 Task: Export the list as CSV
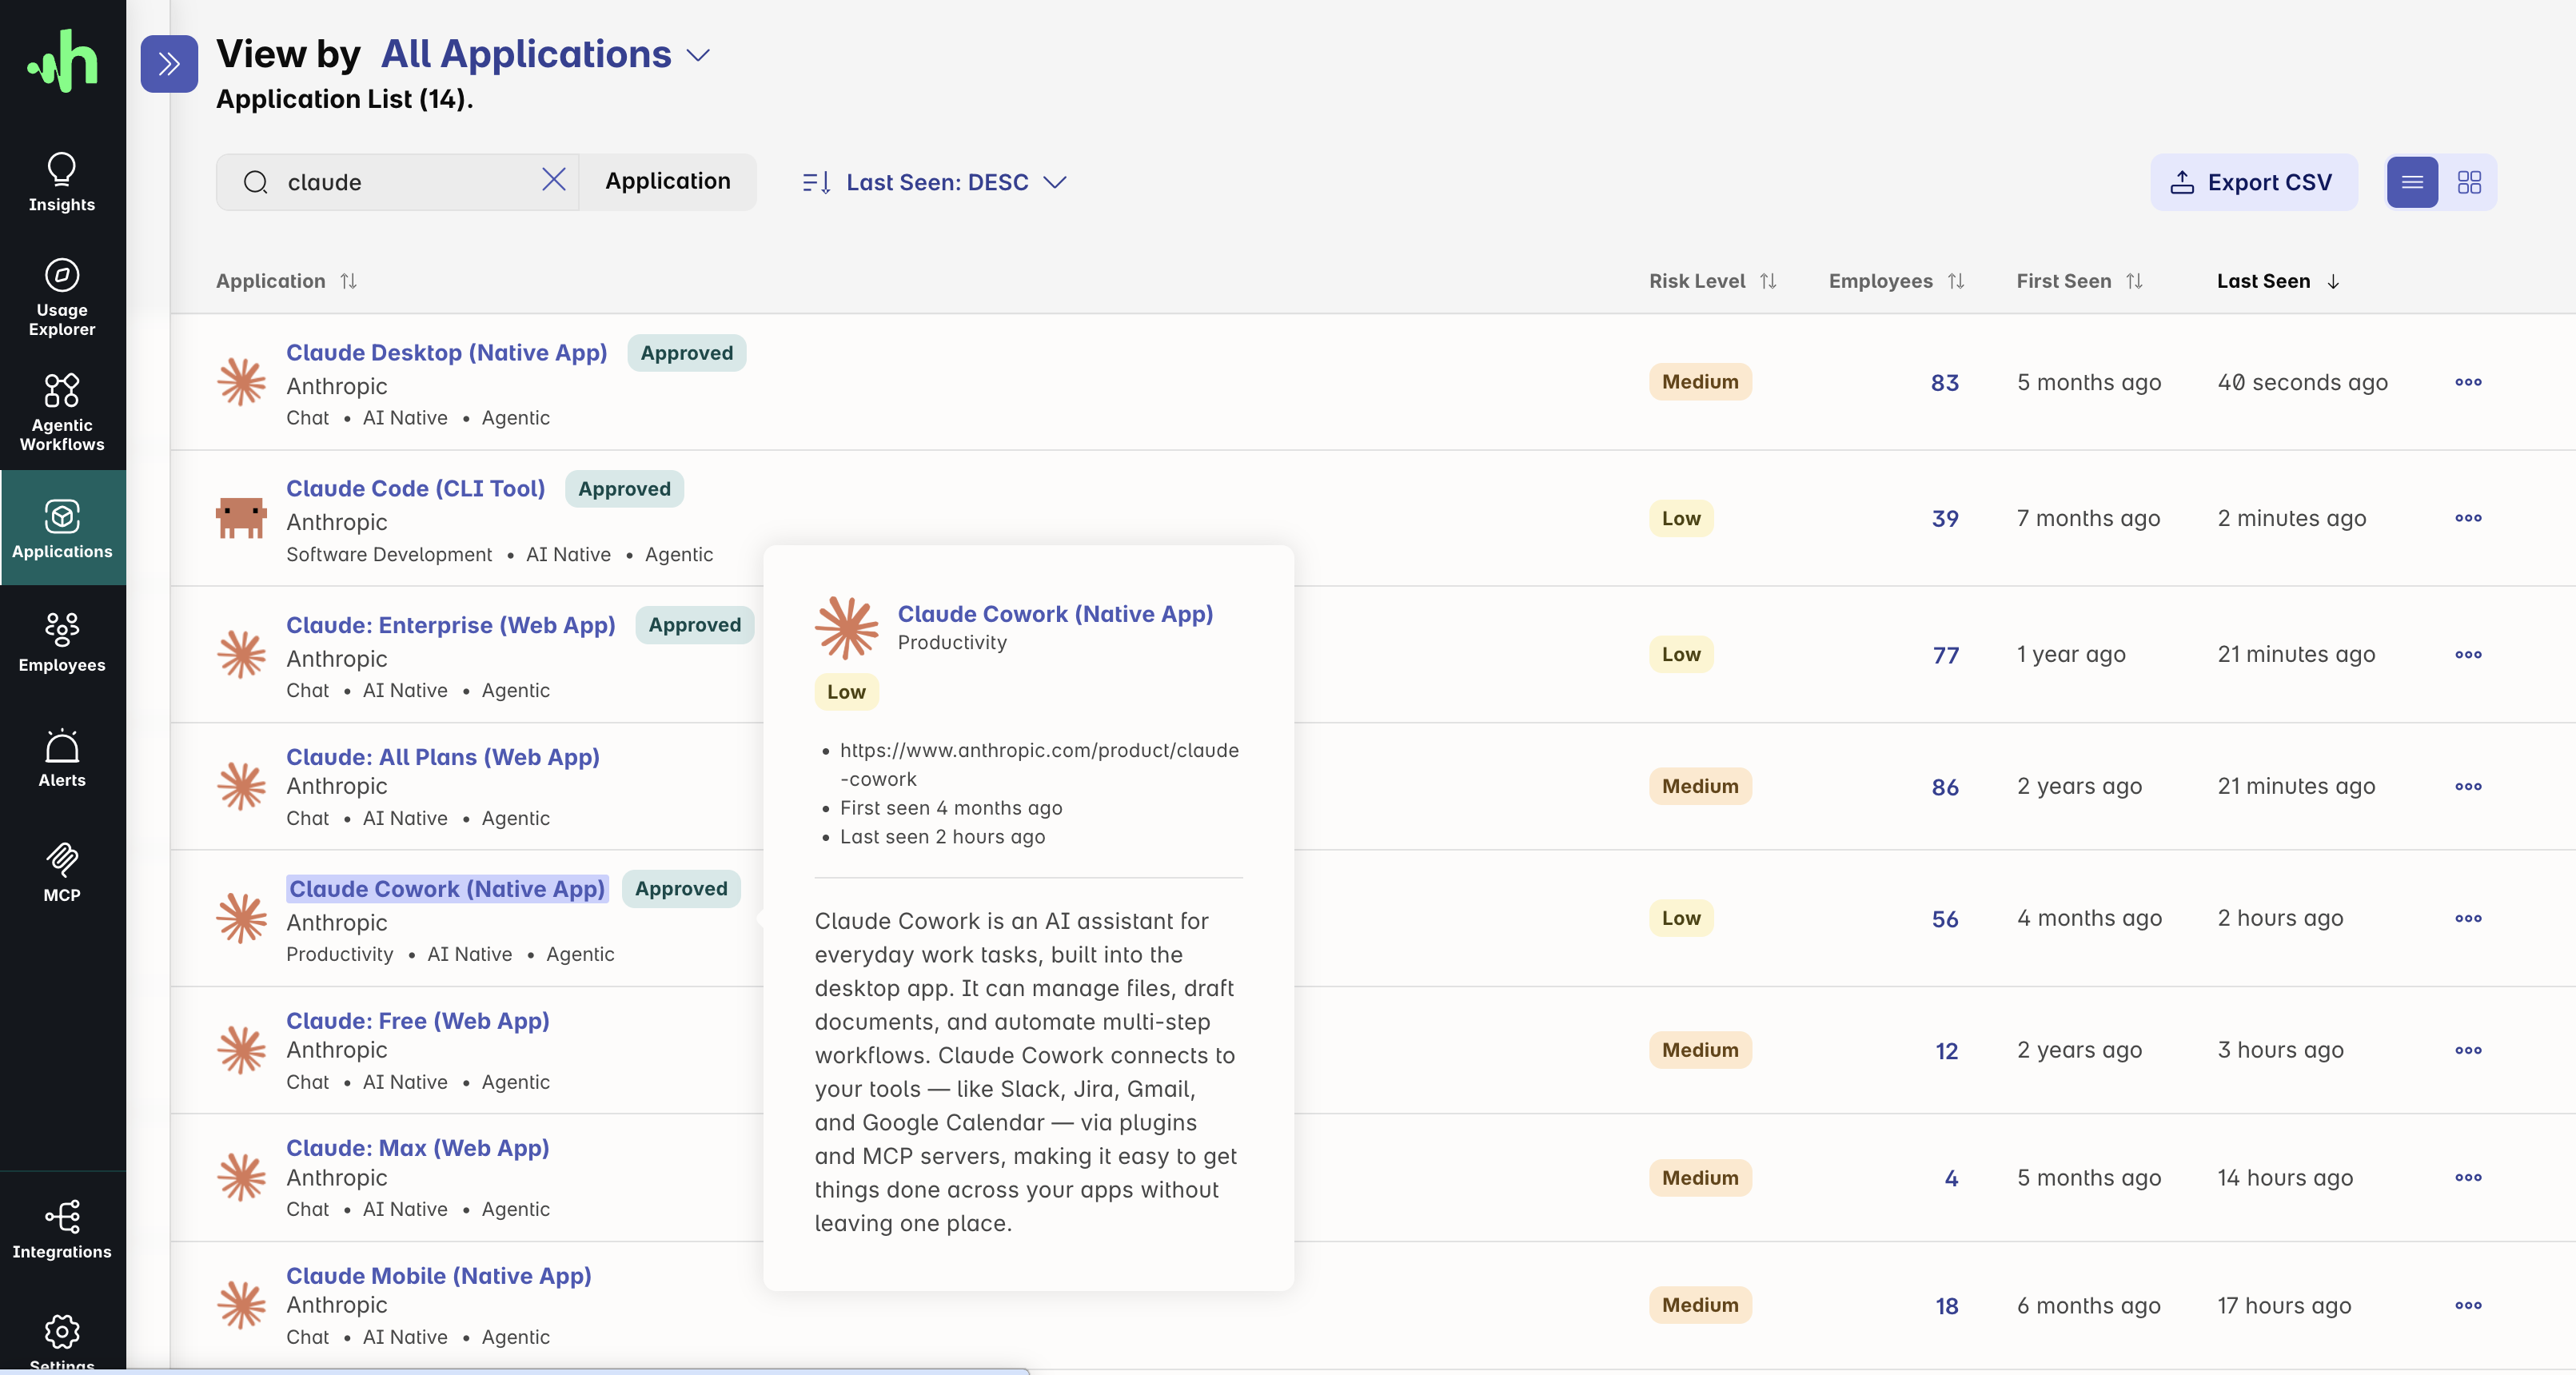click(2254, 182)
